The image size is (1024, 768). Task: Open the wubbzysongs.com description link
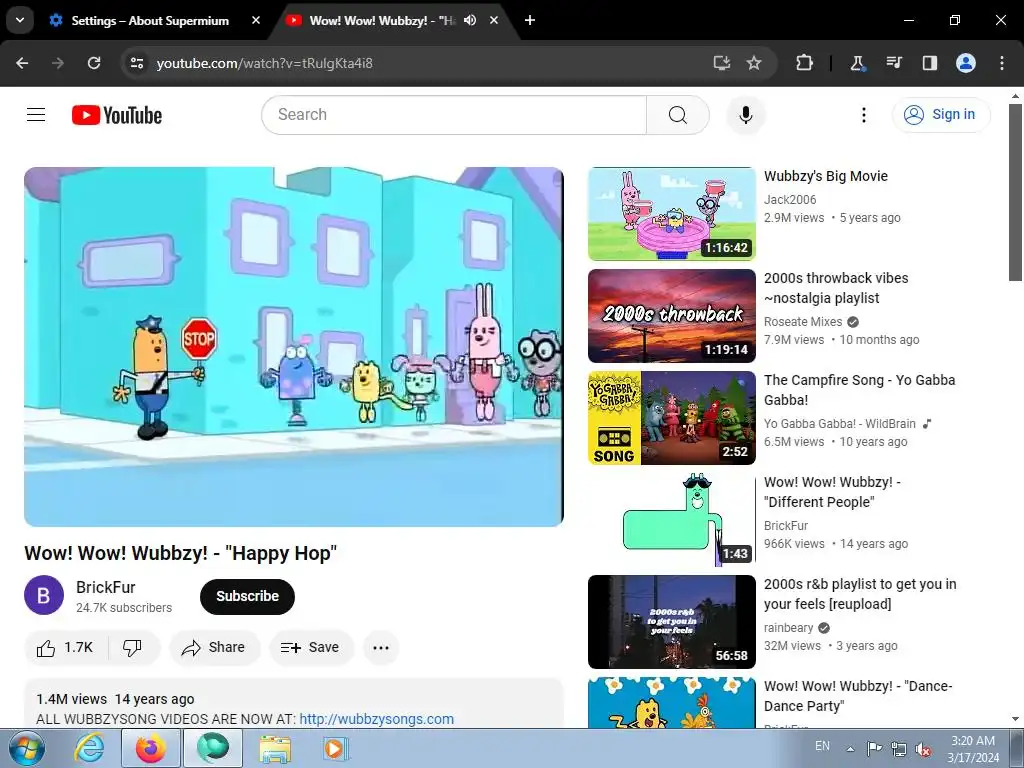tap(376, 718)
